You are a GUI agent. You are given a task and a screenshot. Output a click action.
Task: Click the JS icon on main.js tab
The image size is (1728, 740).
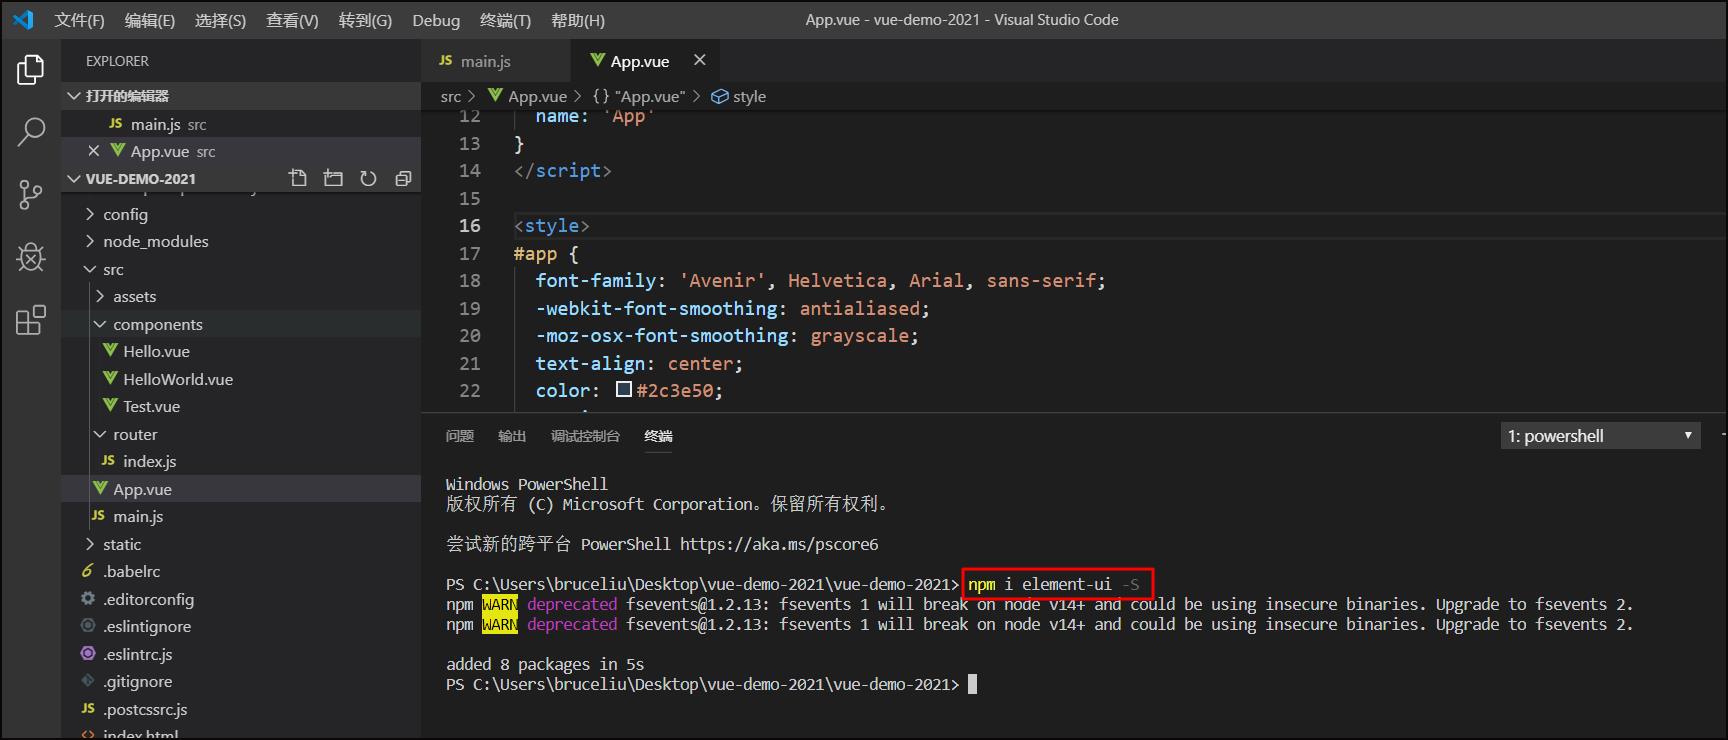pos(446,60)
